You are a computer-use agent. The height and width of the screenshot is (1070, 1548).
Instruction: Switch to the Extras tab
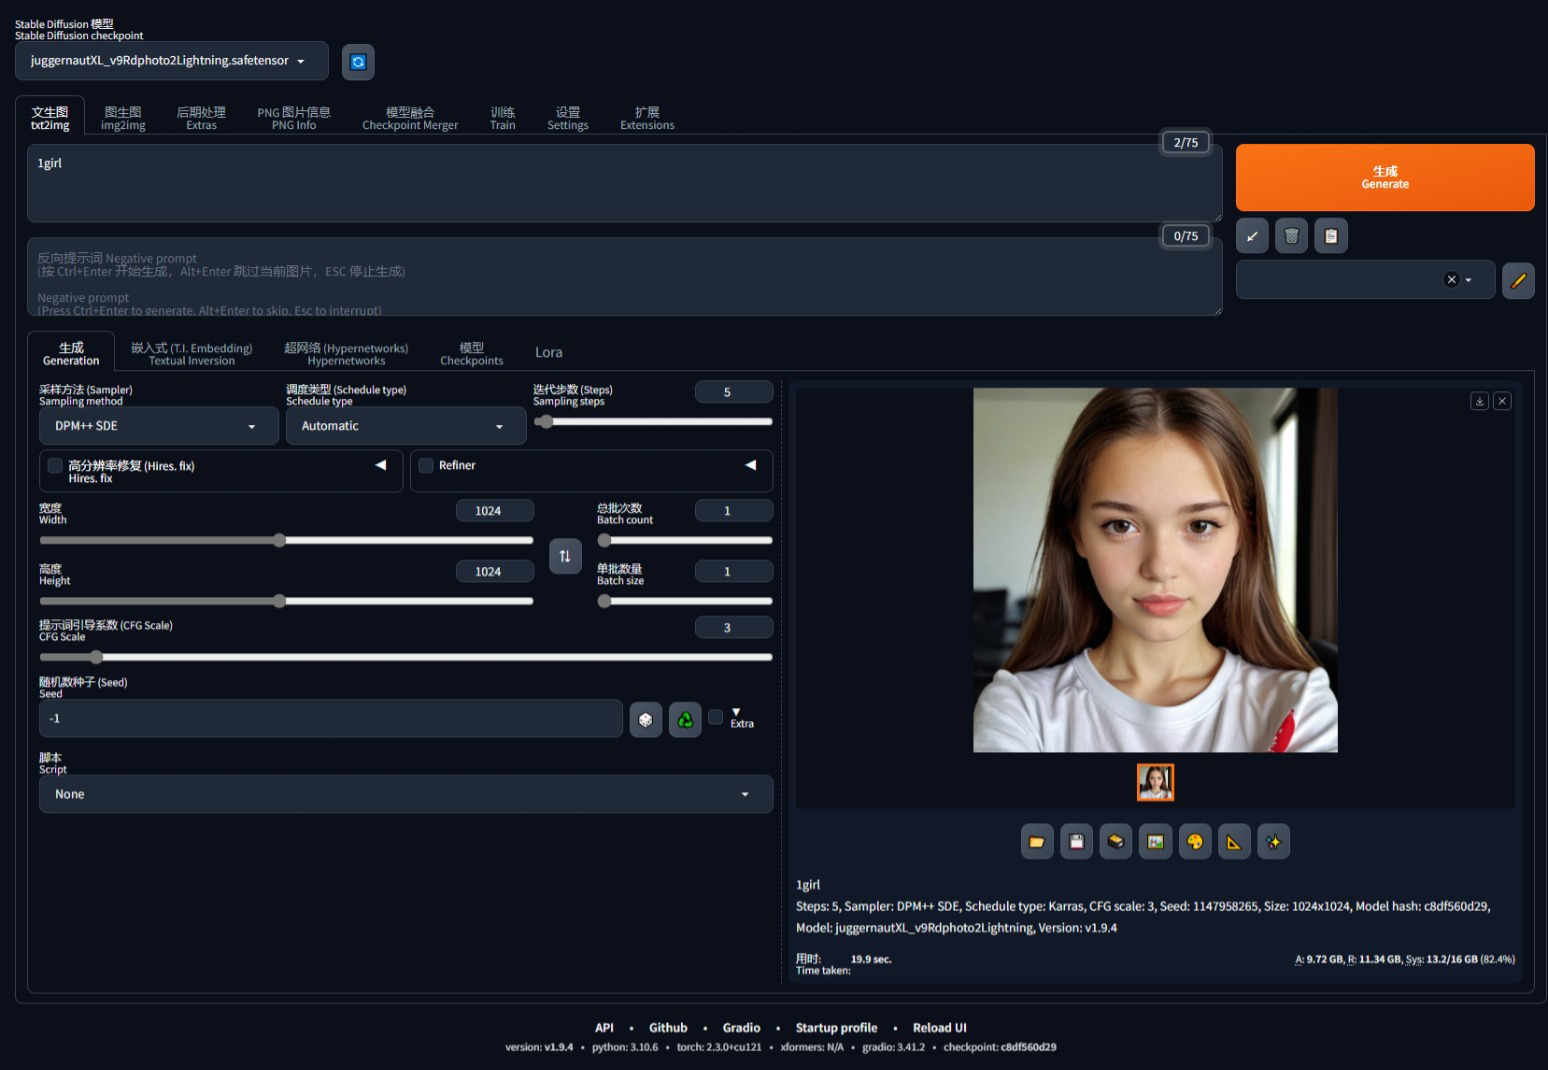201,119
